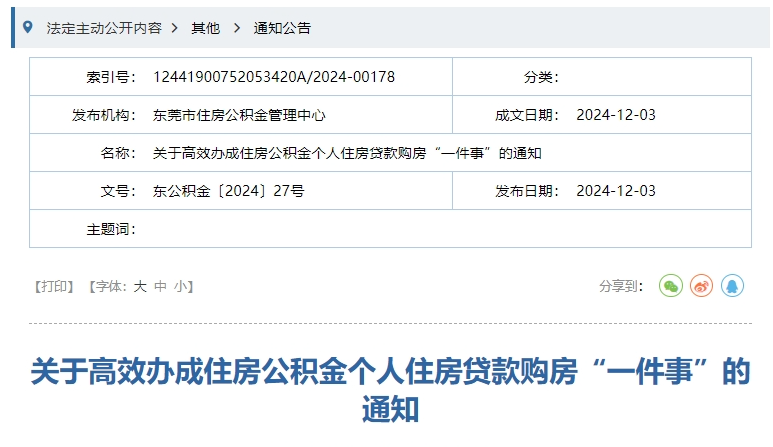The image size is (773, 447).
Task: Open 其他 breadcrumb link
Action: pos(206,28)
